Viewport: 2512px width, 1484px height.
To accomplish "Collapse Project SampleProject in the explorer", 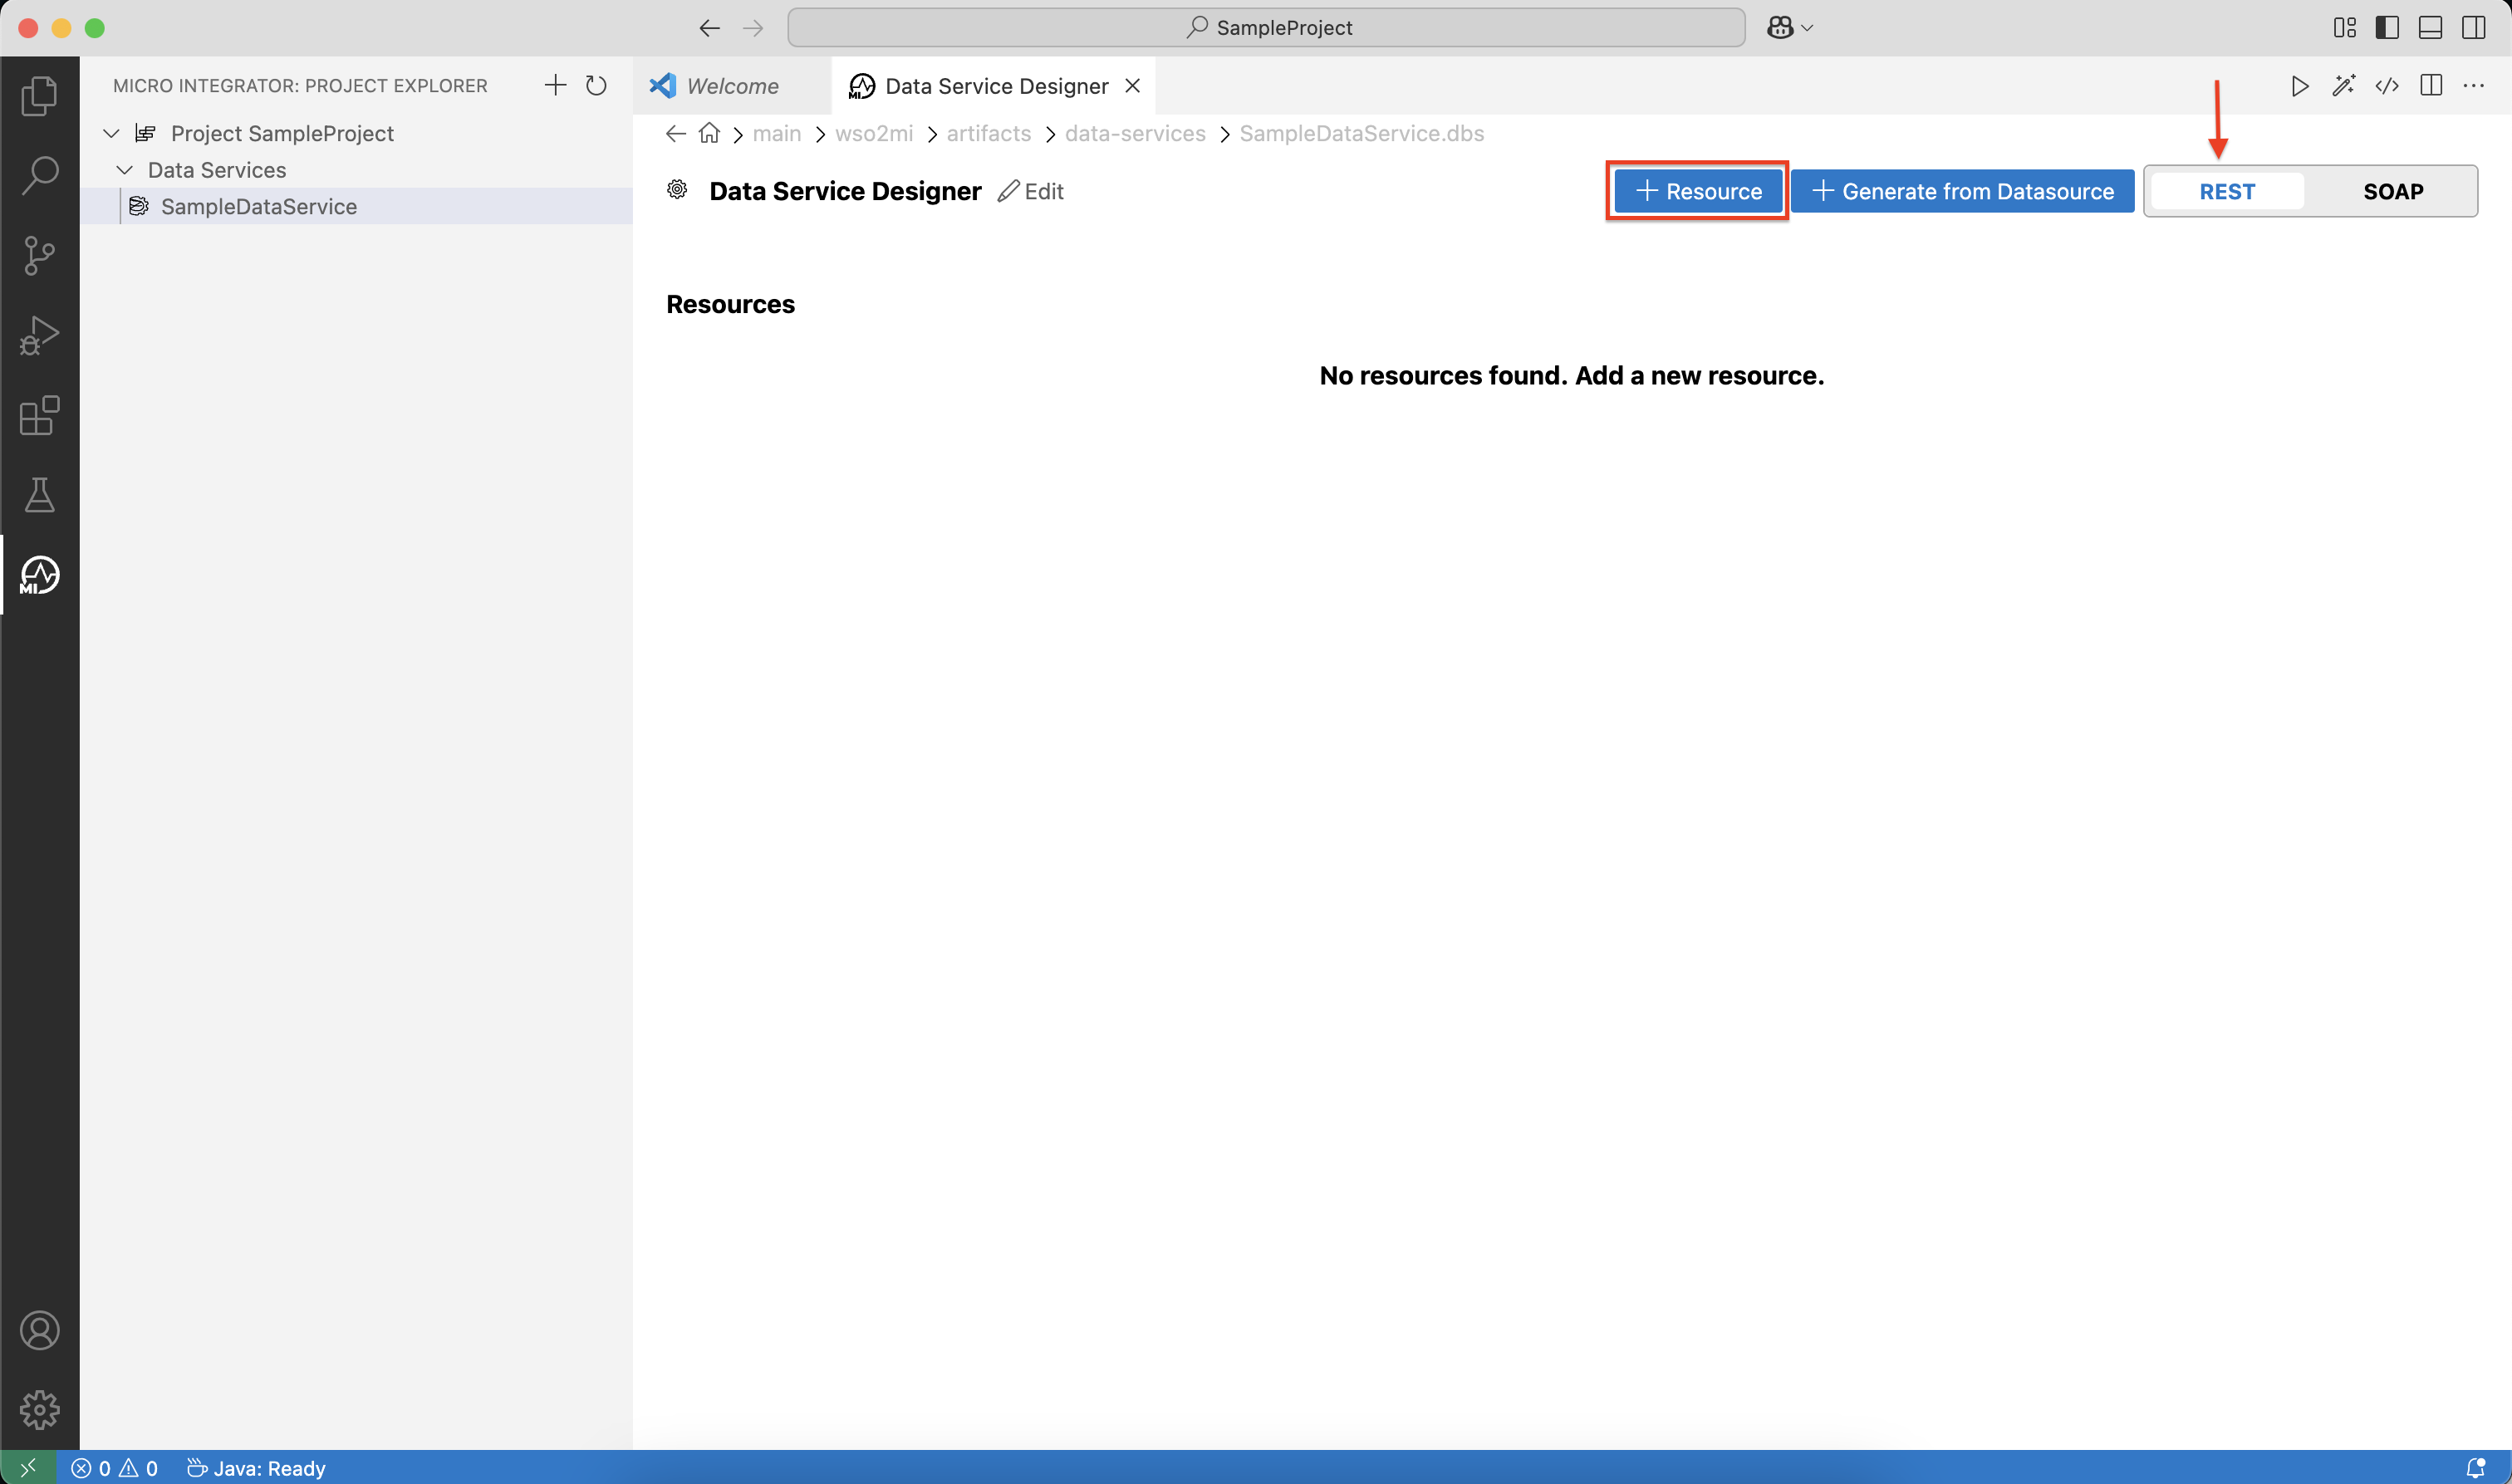I will click(110, 132).
